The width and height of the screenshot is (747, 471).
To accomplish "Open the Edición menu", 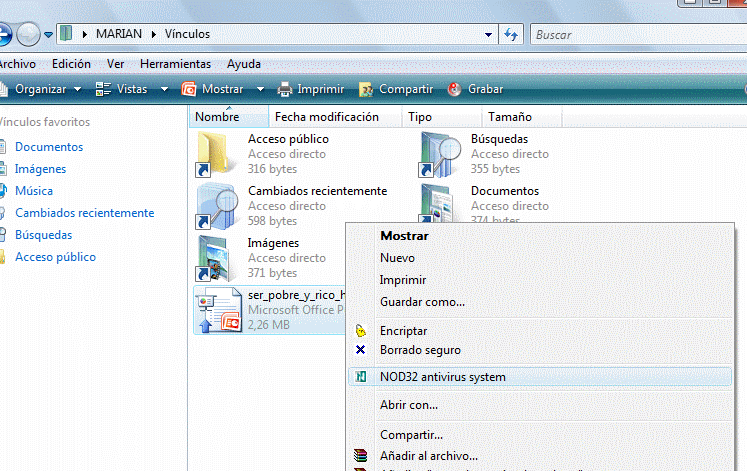I will click(71, 64).
